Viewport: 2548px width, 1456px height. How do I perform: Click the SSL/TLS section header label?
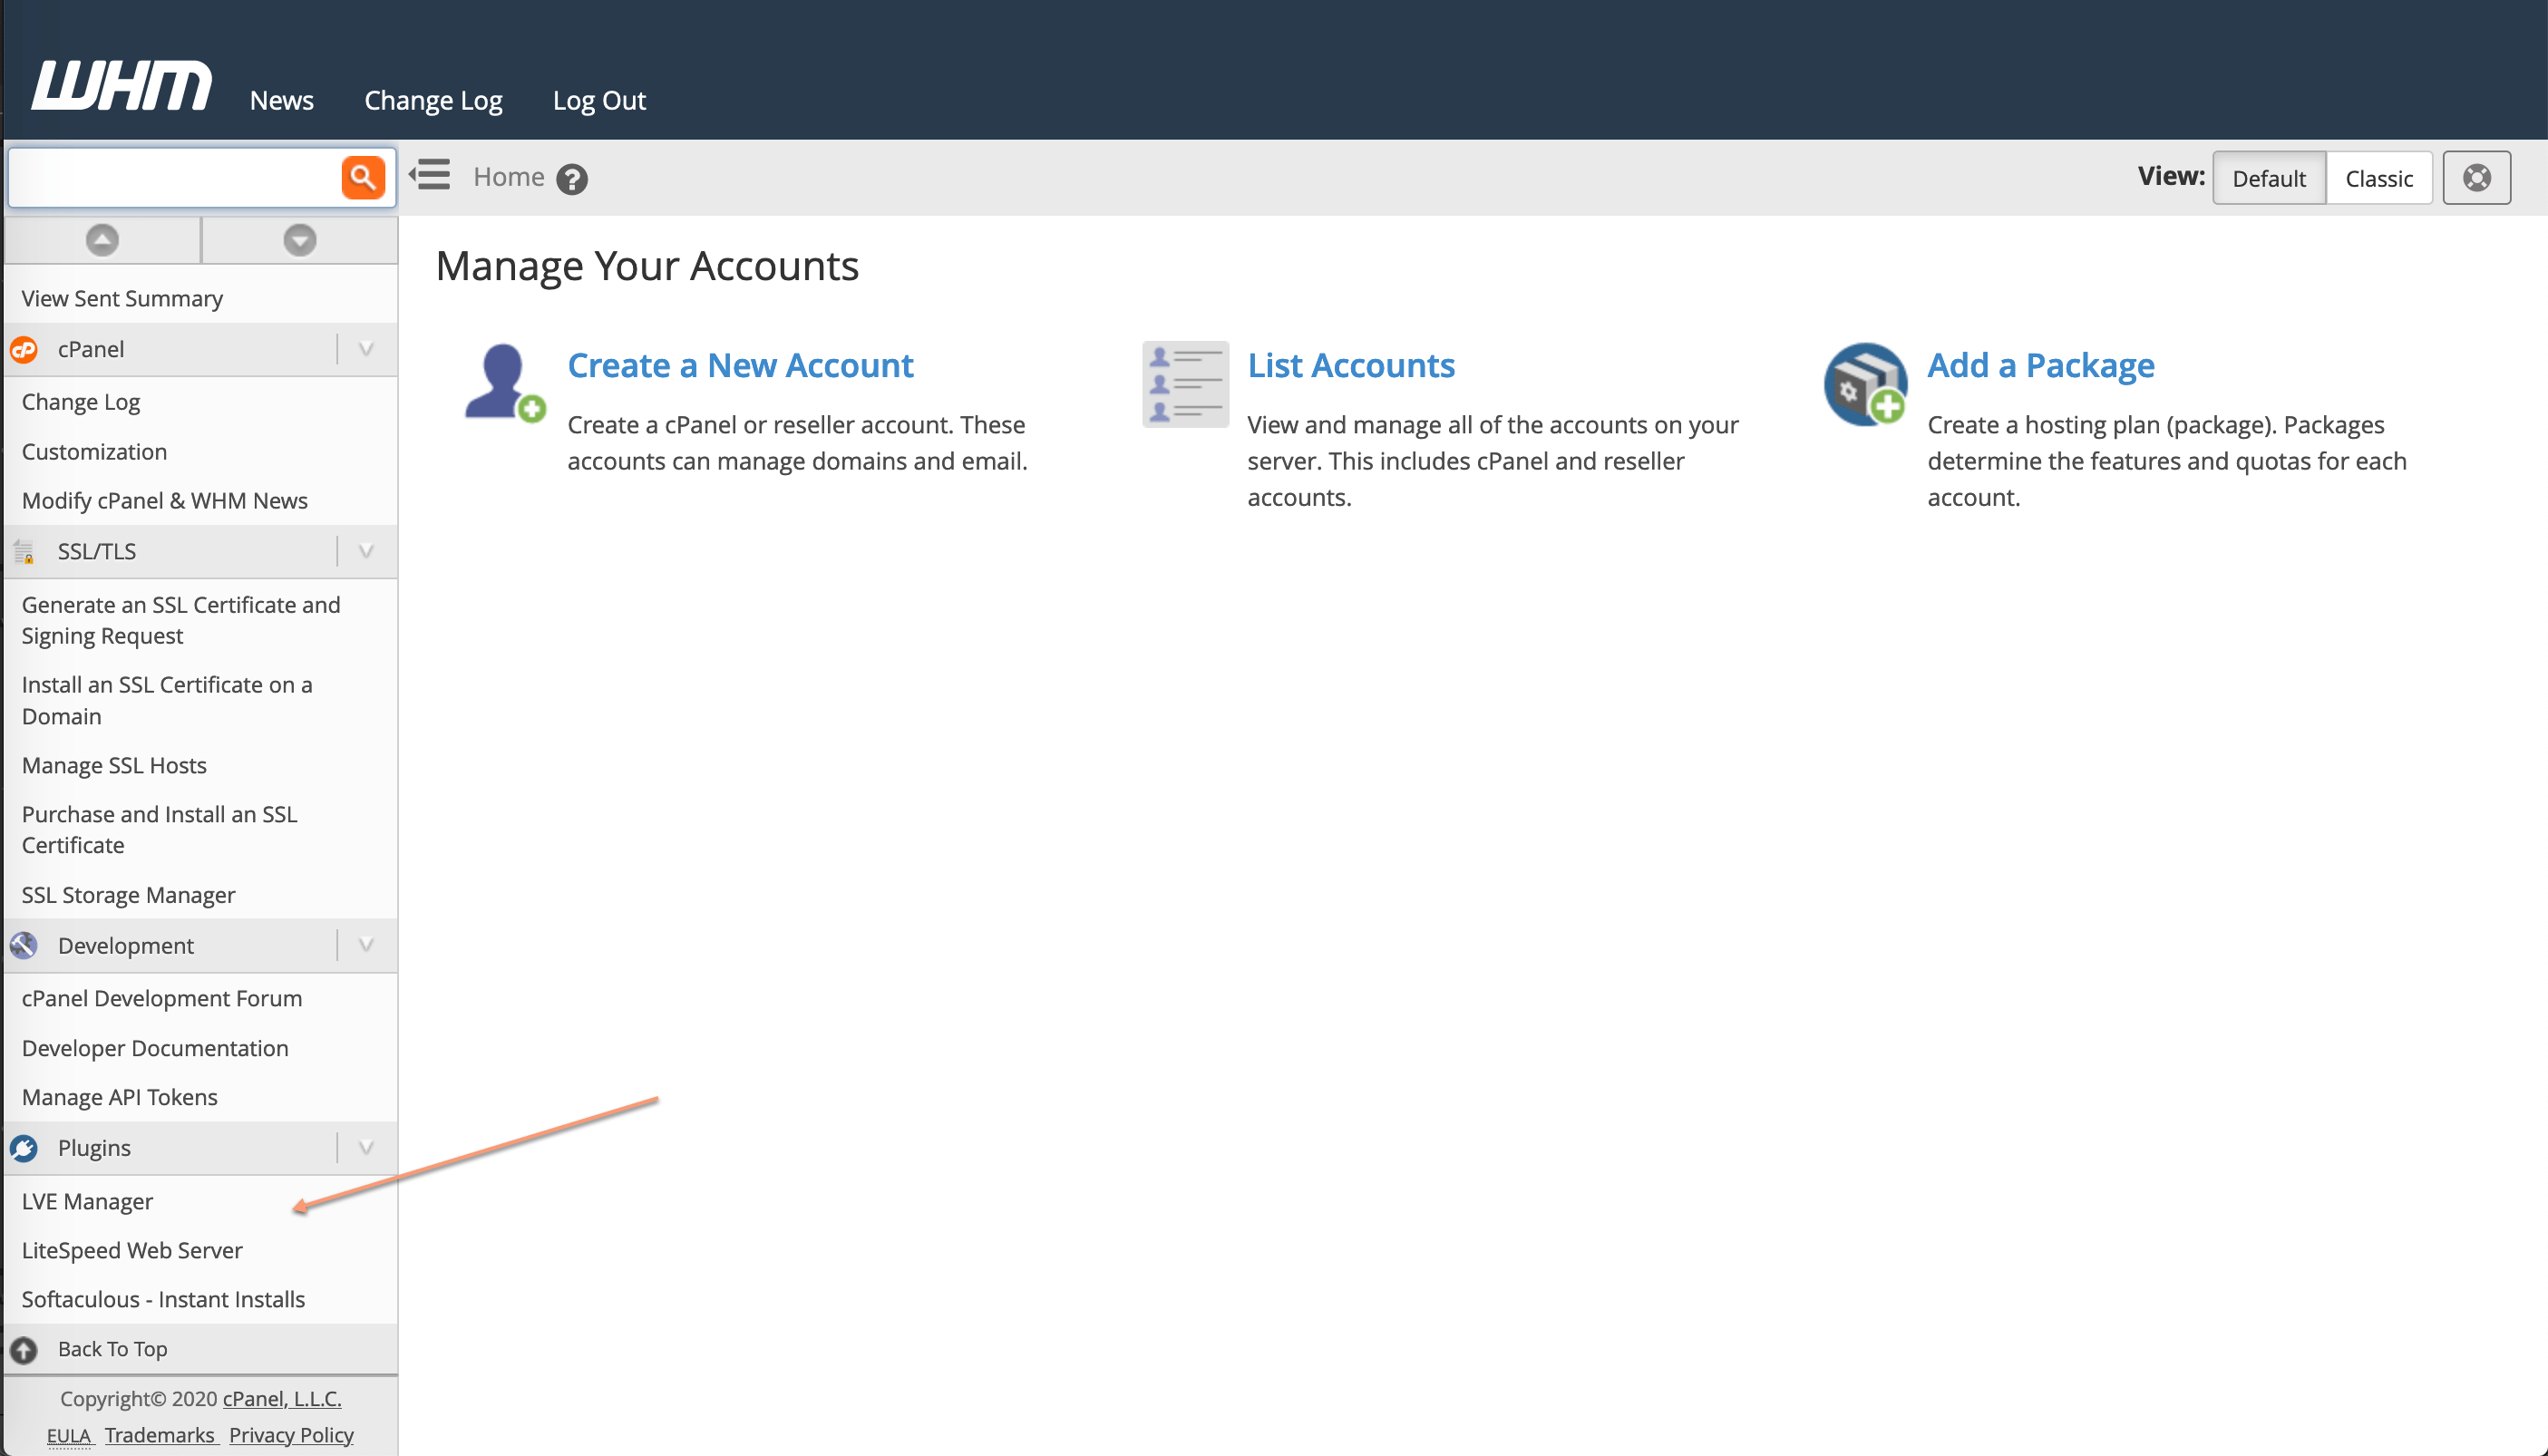pos(97,552)
